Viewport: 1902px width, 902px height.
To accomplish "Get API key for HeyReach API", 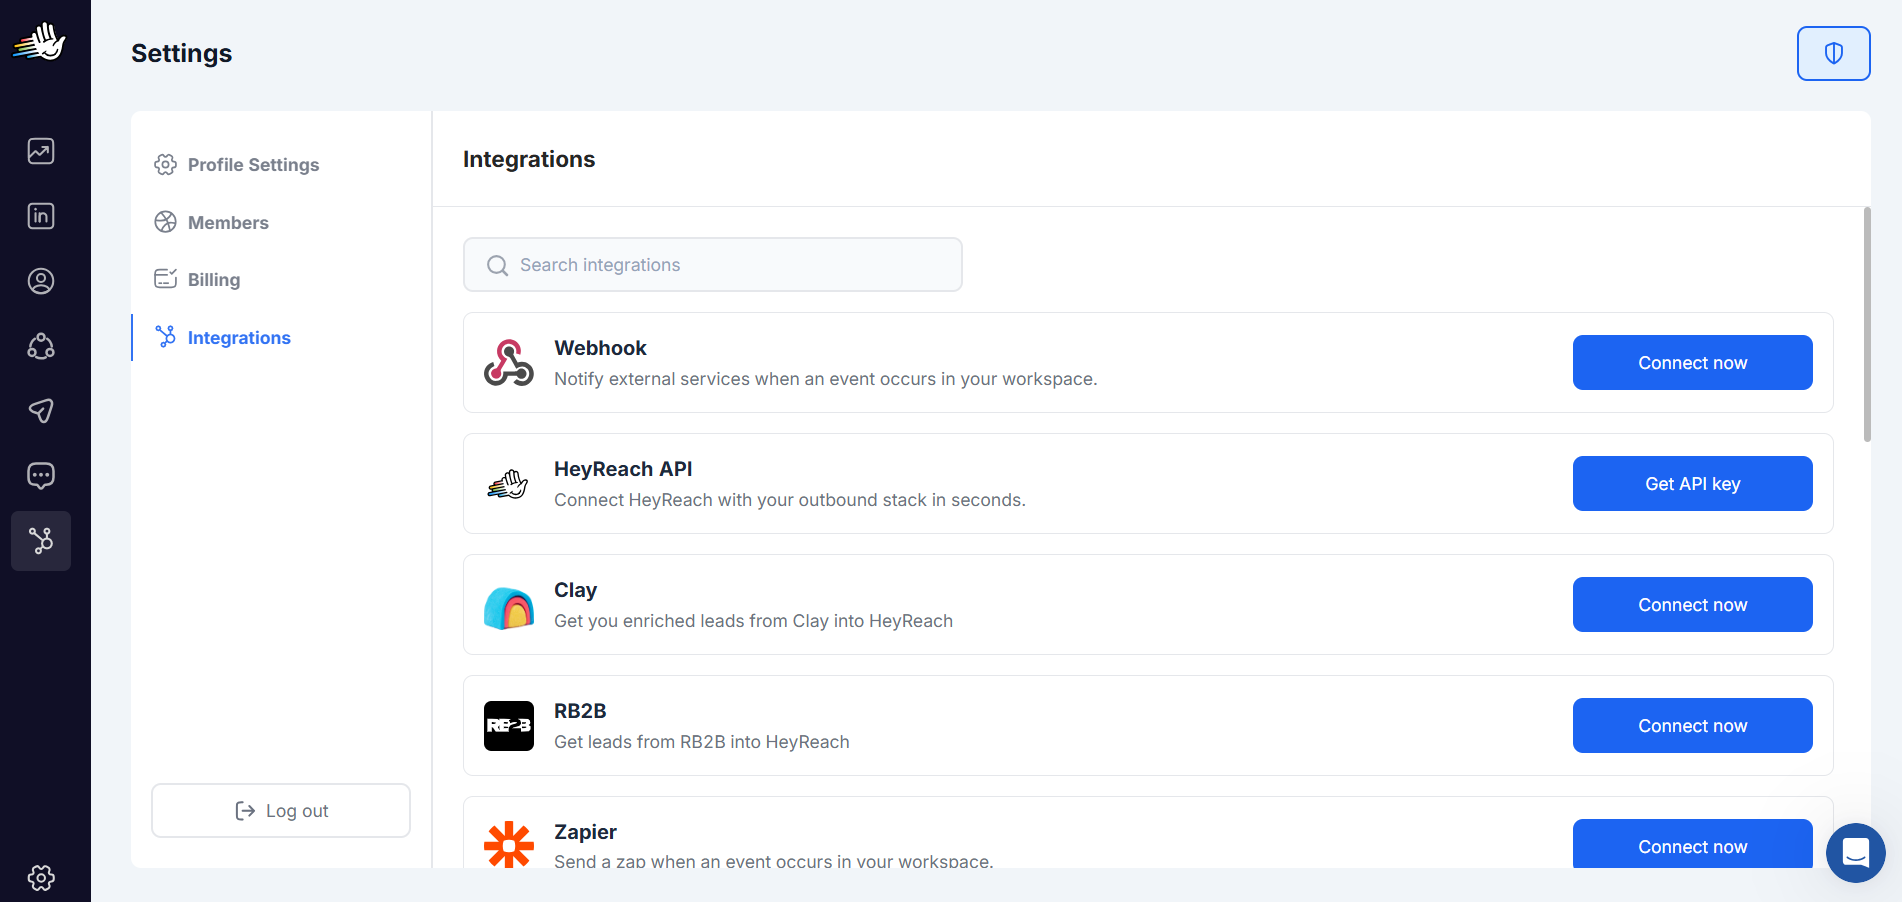I will 1692,484.
